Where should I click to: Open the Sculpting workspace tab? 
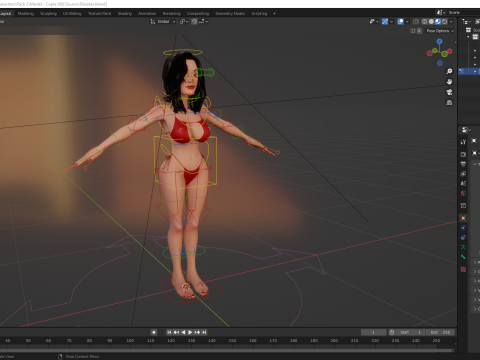48,13
